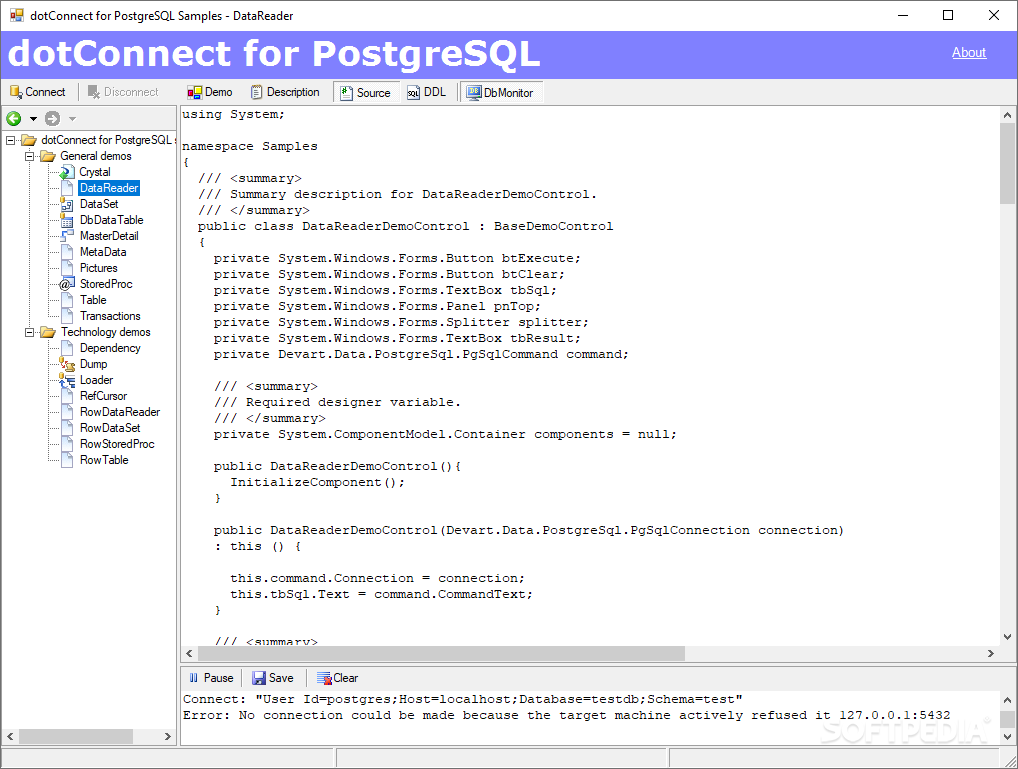Click the 'public class DataReaderDemoControl' line
1018x769 pixels.
click(406, 227)
